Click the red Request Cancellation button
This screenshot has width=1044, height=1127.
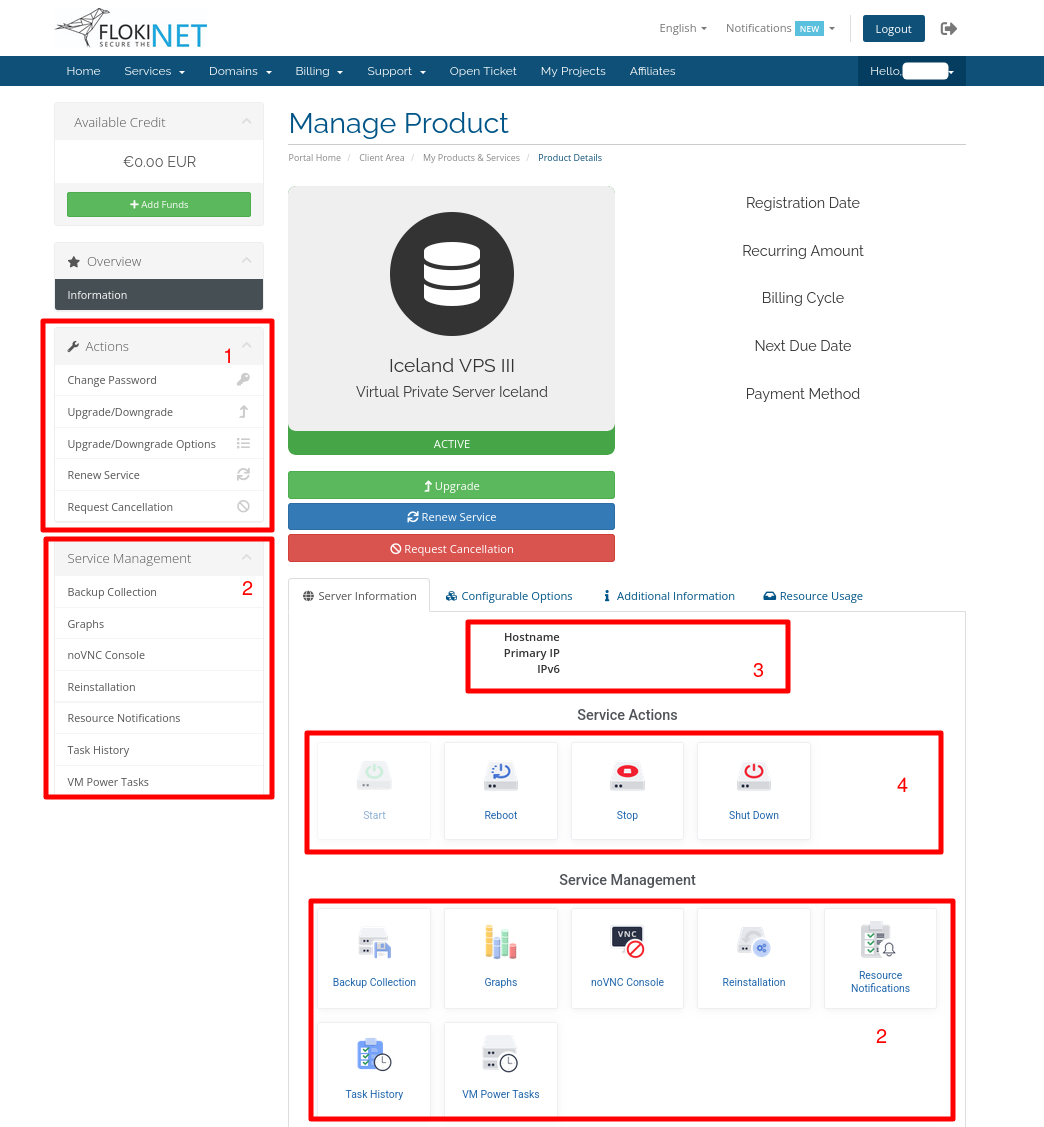451,549
